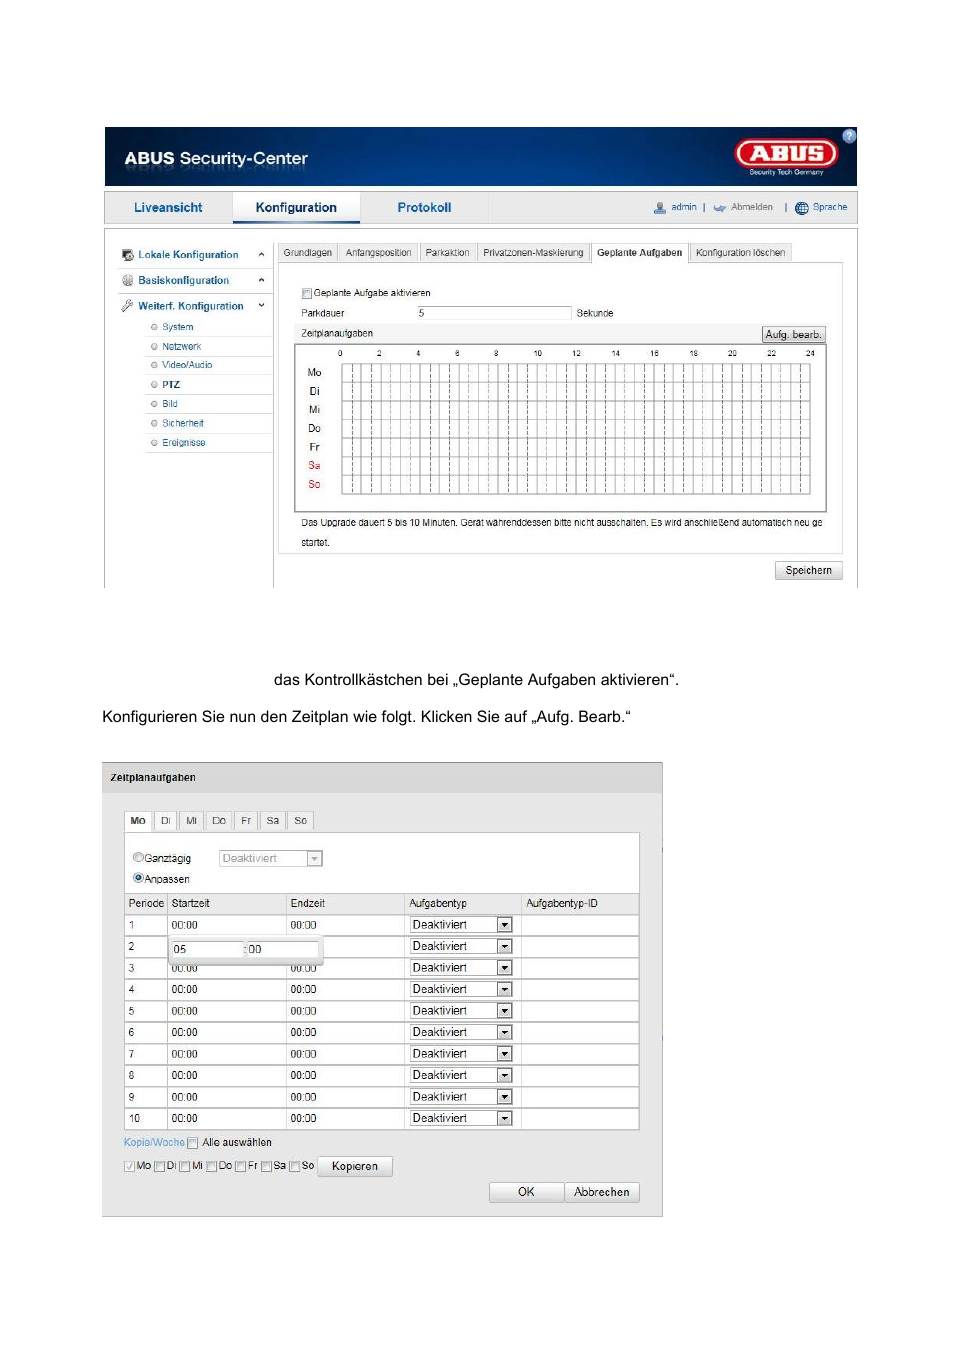Click the Sprache link
The height and width of the screenshot is (1350, 954).
pos(830,208)
